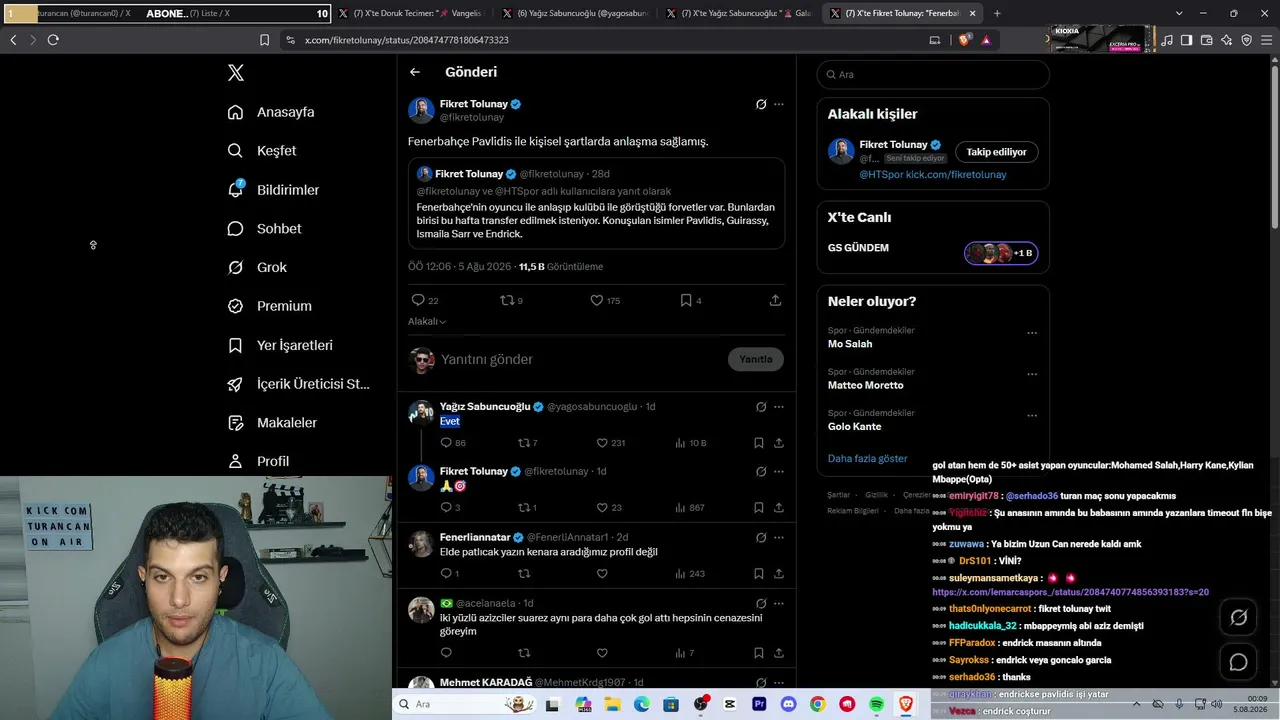Open Grok from the sidebar menu
The height and width of the screenshot is (720, 1280).
tap(257, 268)
